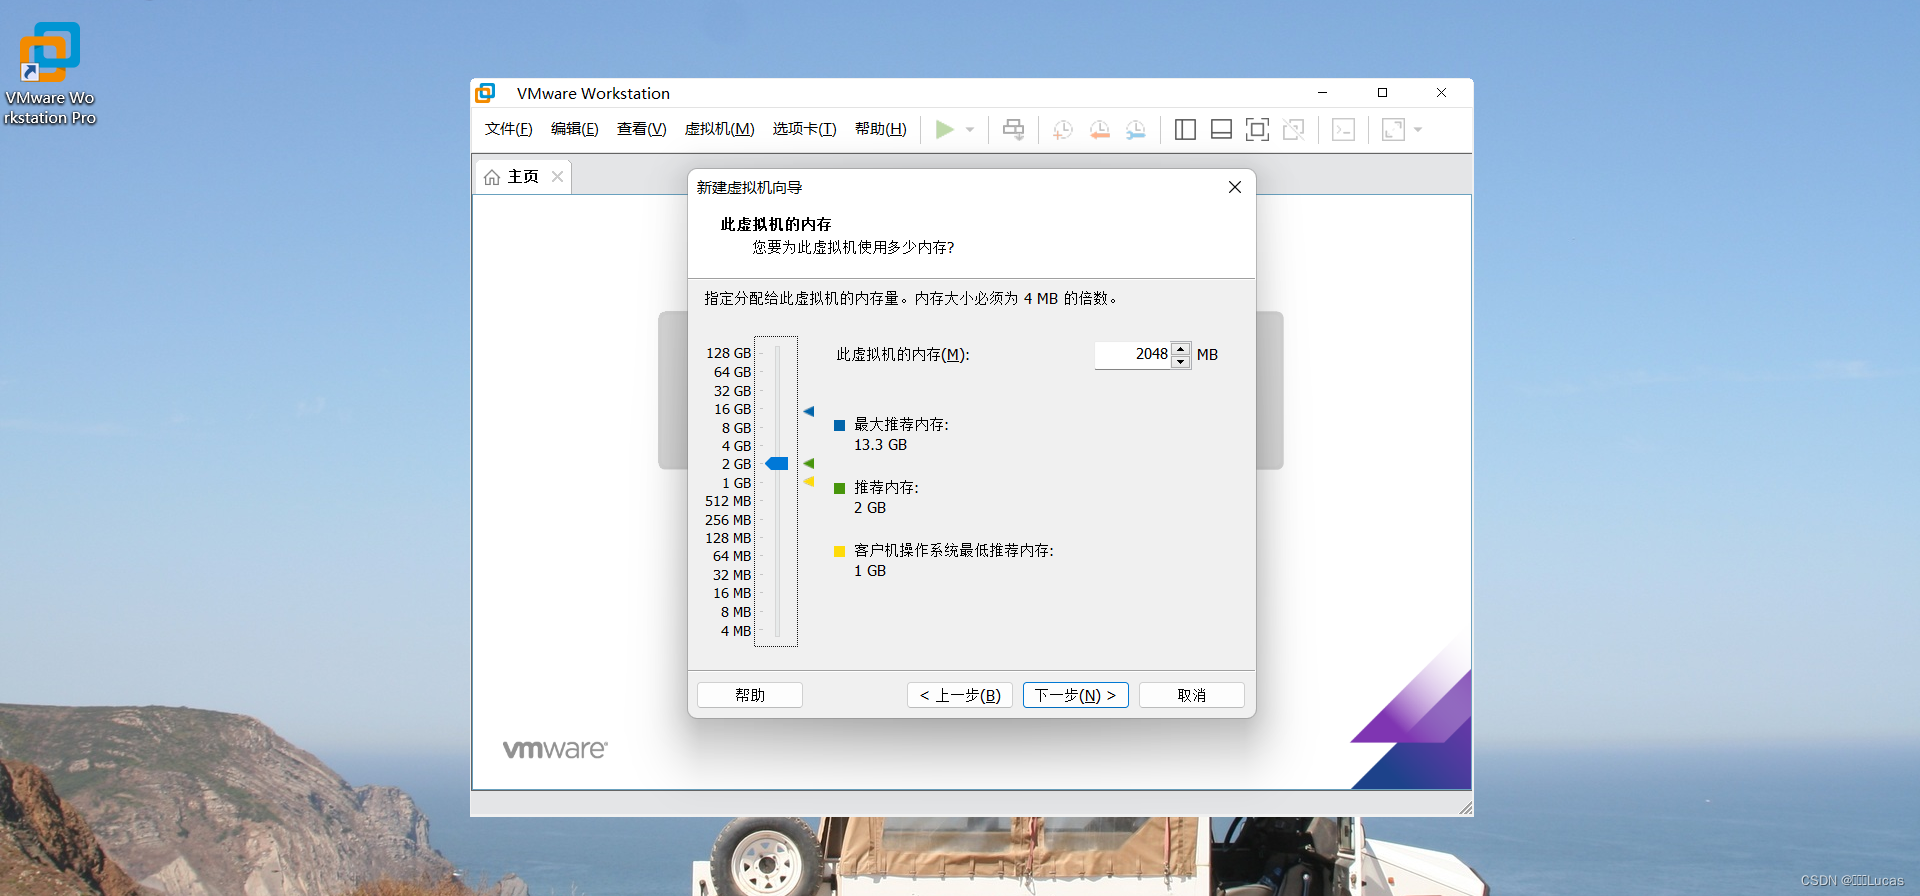
Task: Click the window resize grip corner
Action: coord(1465,808)
